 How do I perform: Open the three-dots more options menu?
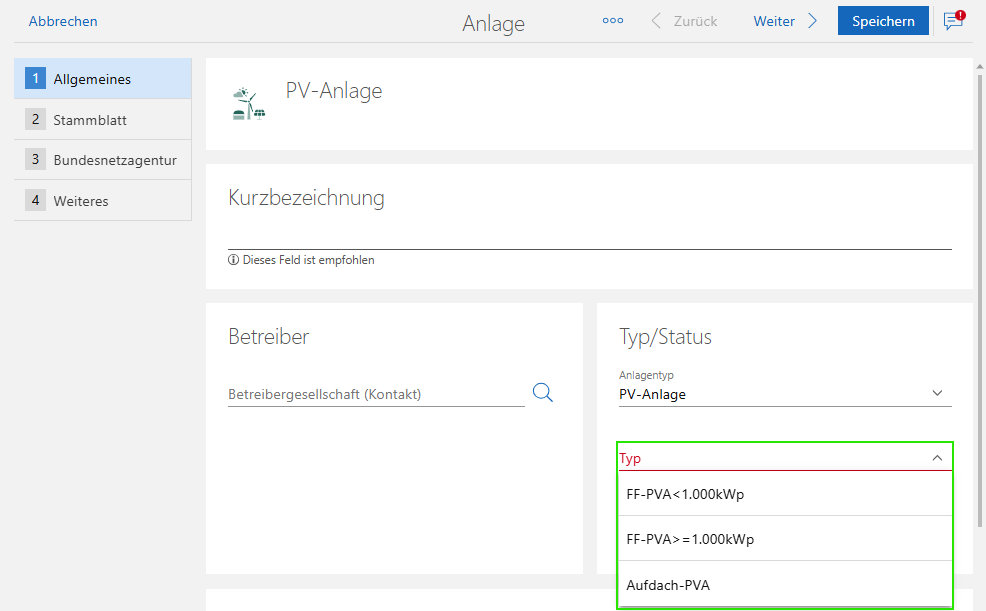pyautogui.click(x=612, y=21)
